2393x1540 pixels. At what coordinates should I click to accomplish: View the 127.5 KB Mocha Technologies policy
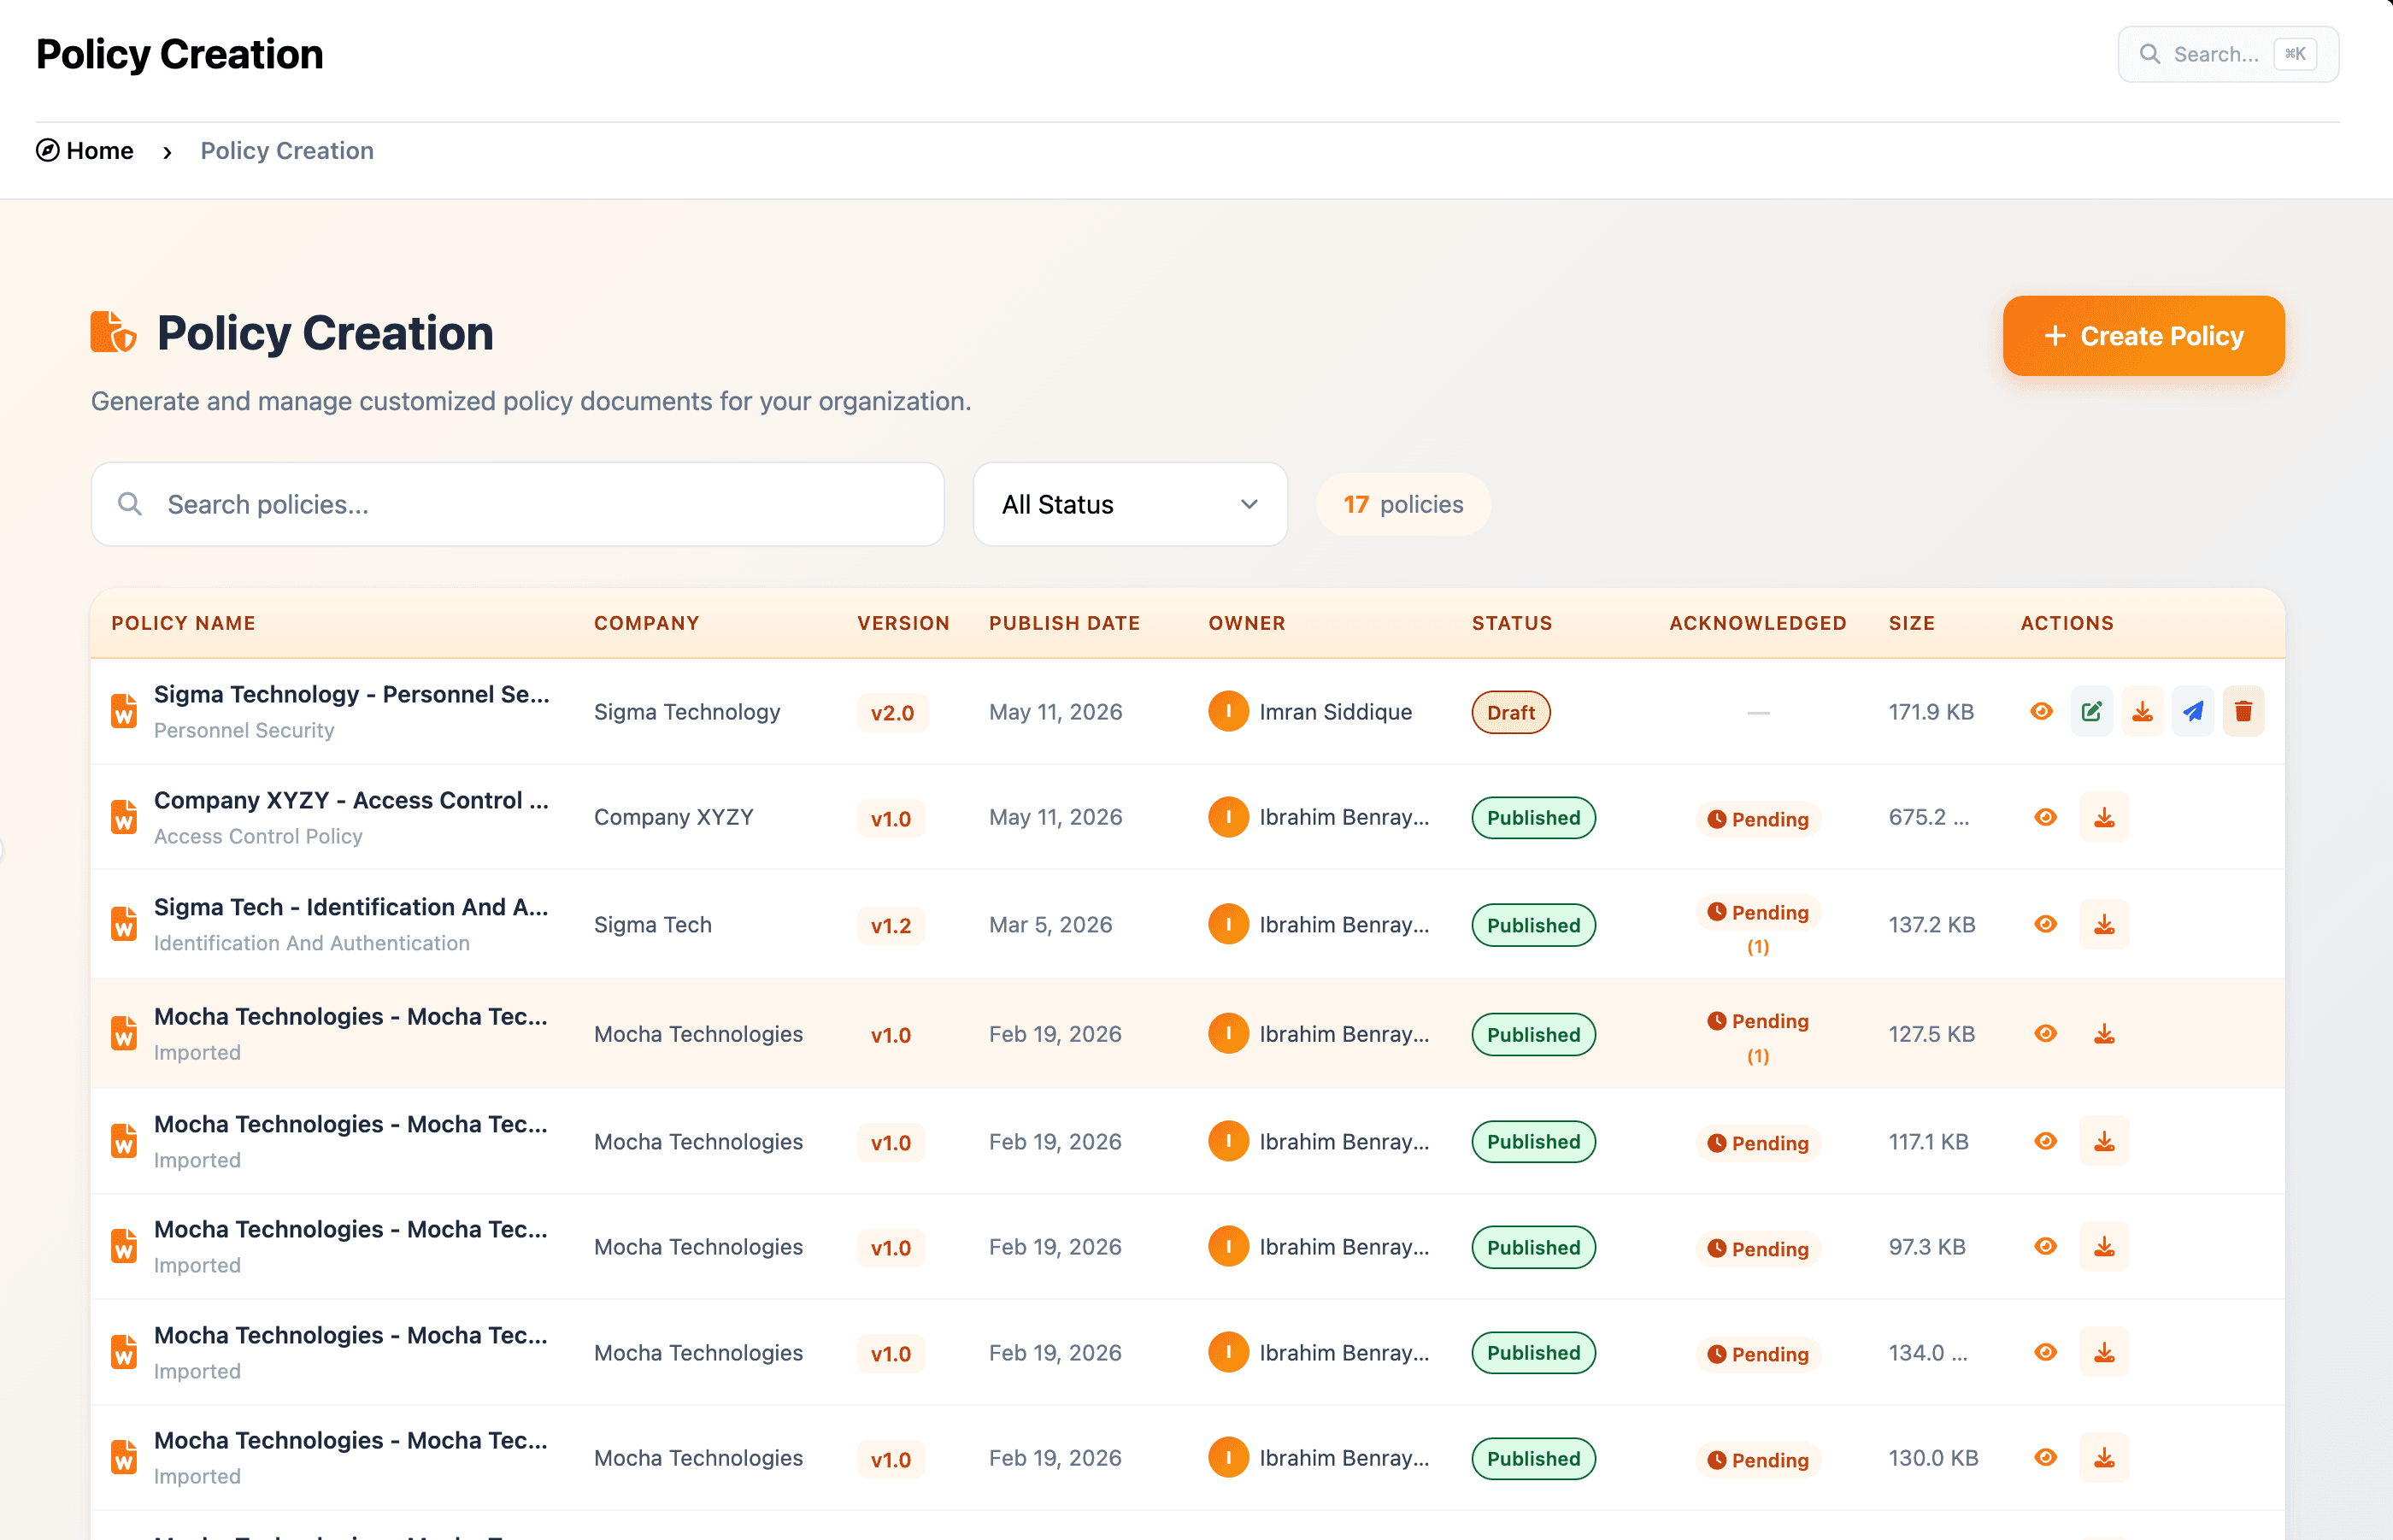[x=2045, y=1033]
